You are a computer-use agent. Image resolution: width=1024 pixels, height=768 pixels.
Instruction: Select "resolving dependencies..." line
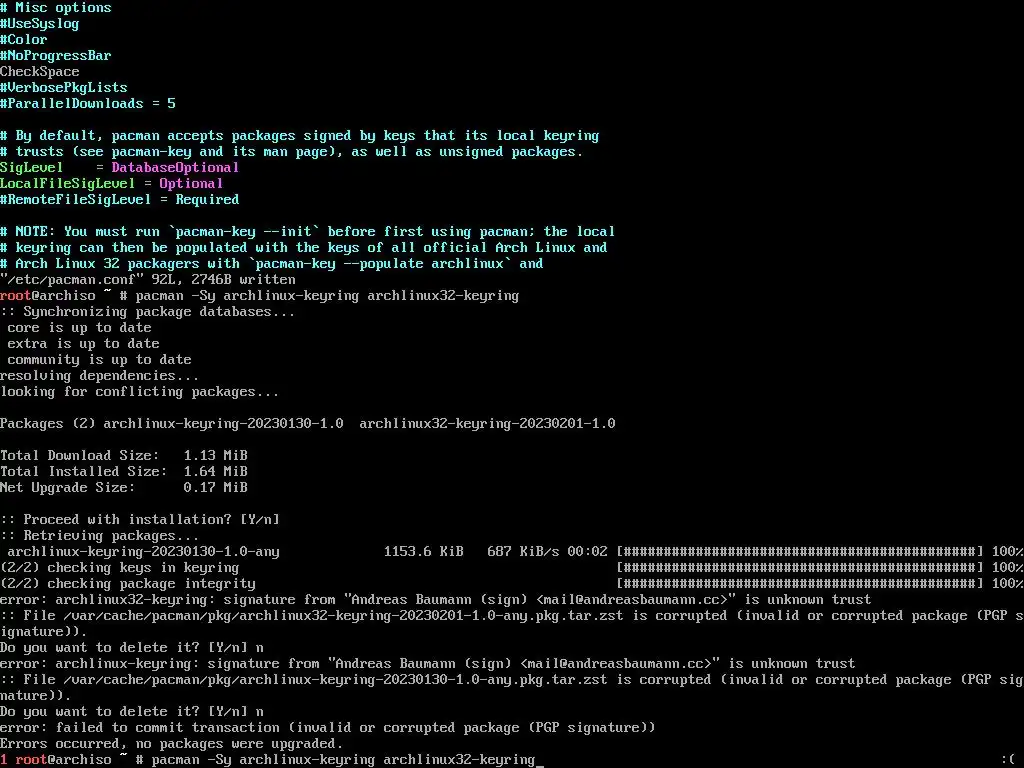pos(99,376)
